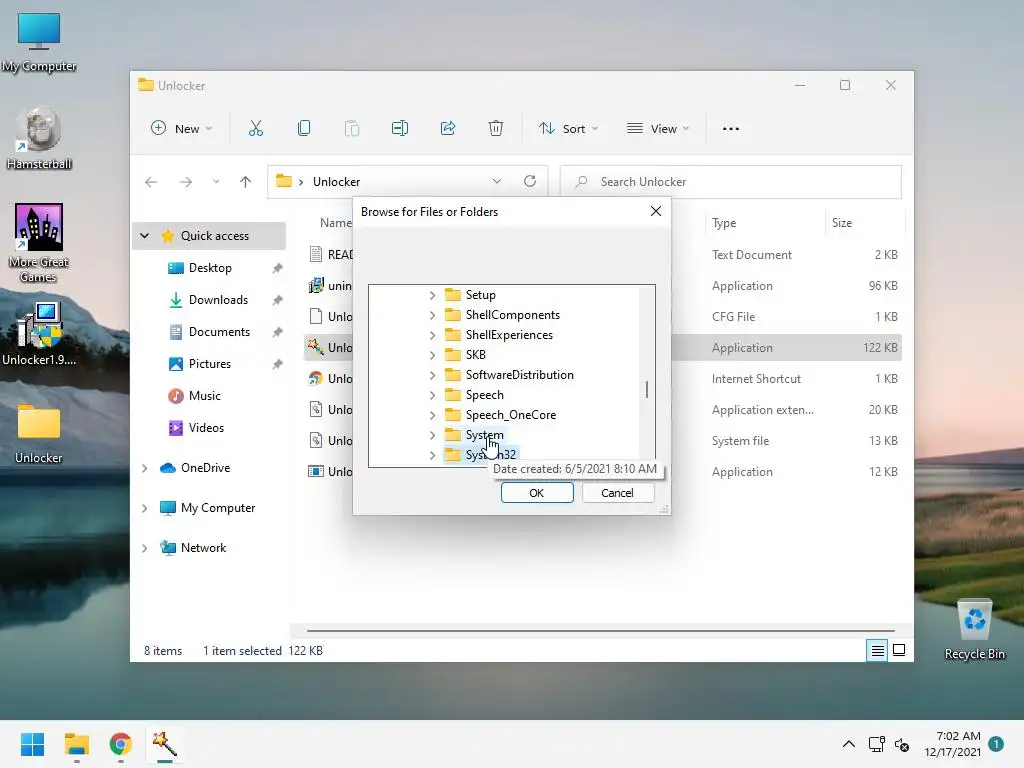Screen dimensions: 1024x768
Task: Click the volume muted tray icon
Action: click(x=902, y=744)
